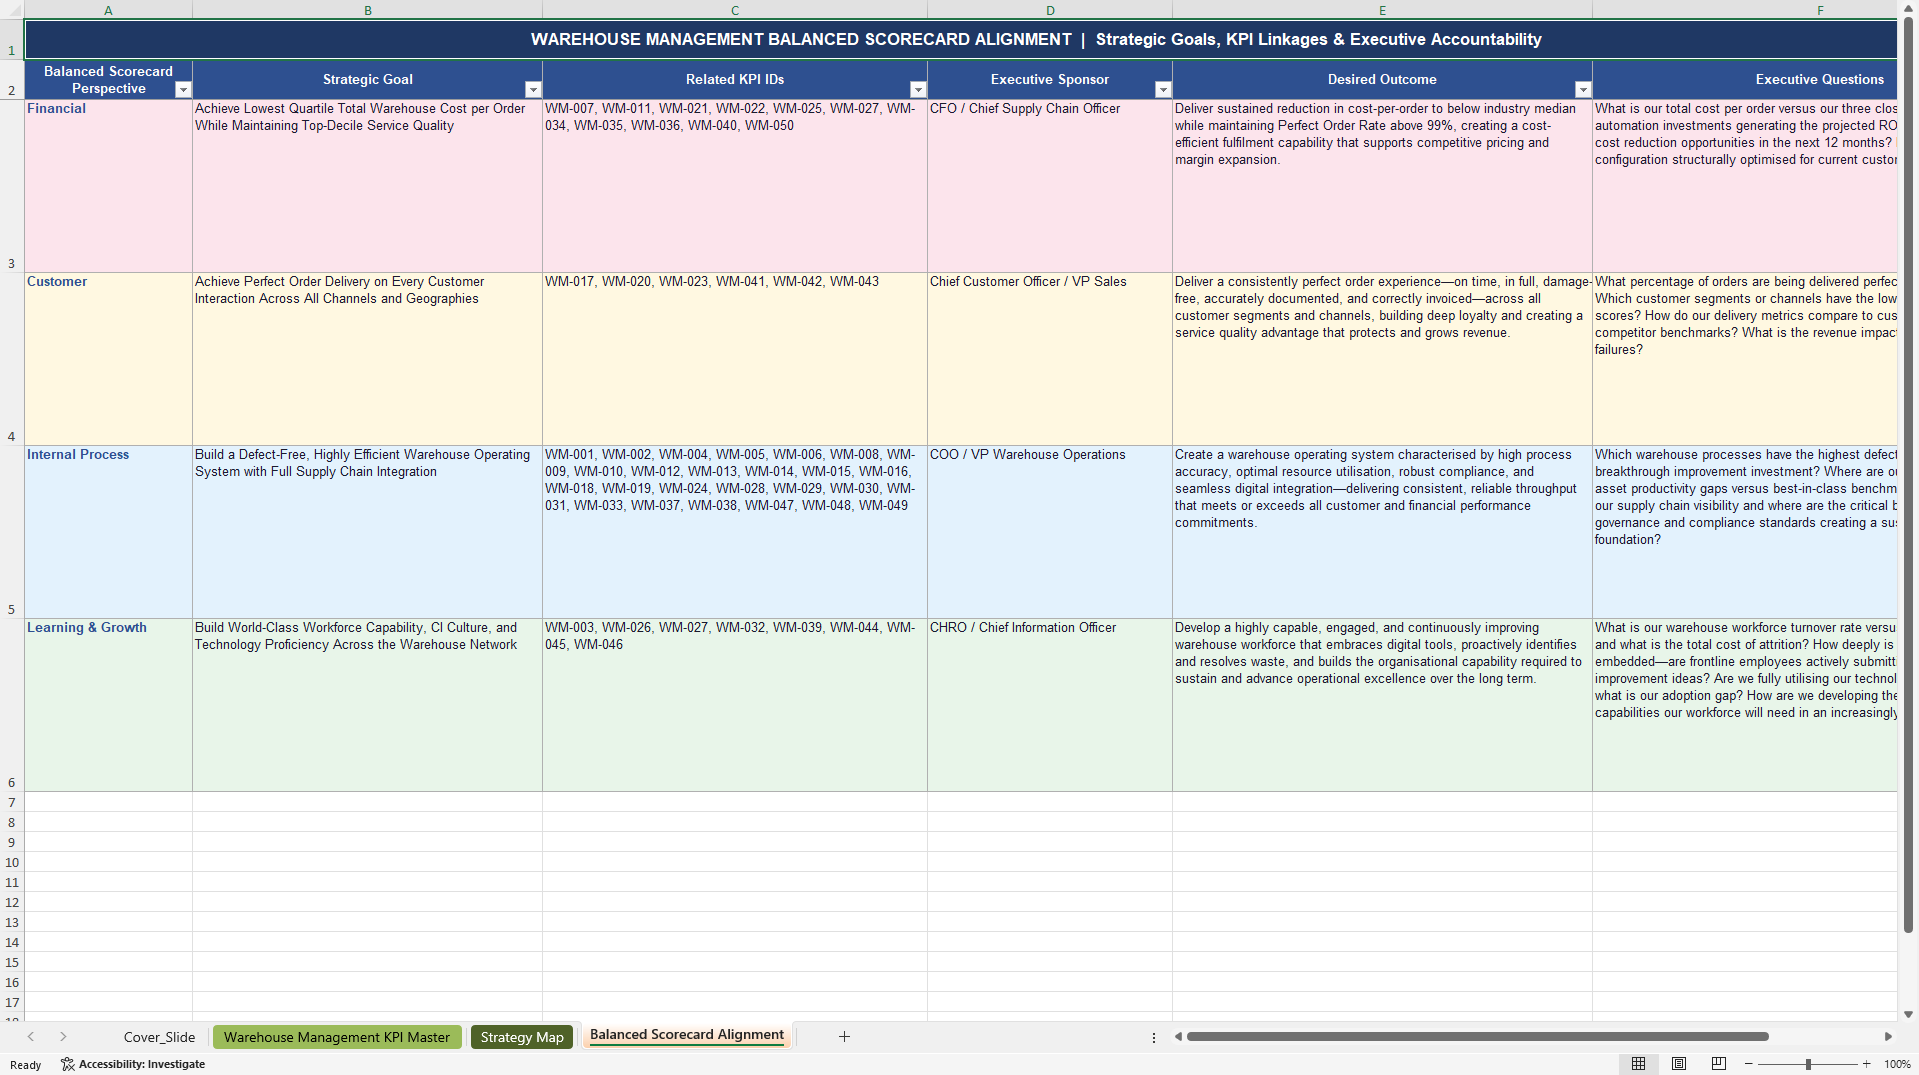Viewport: 1919px width, 1075px height.
Task: Open the Warehouse Management KPI Master tab
Action: 337,1037
